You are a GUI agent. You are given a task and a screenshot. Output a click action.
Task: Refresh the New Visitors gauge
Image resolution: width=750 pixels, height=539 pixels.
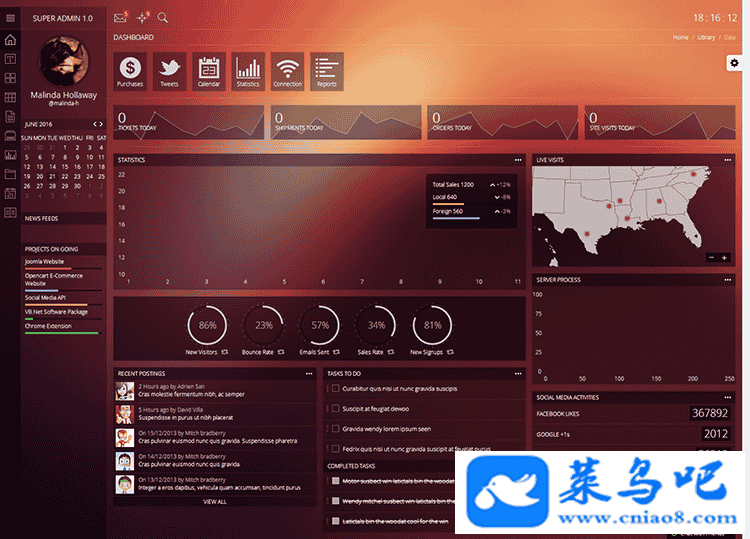(225, 352)
